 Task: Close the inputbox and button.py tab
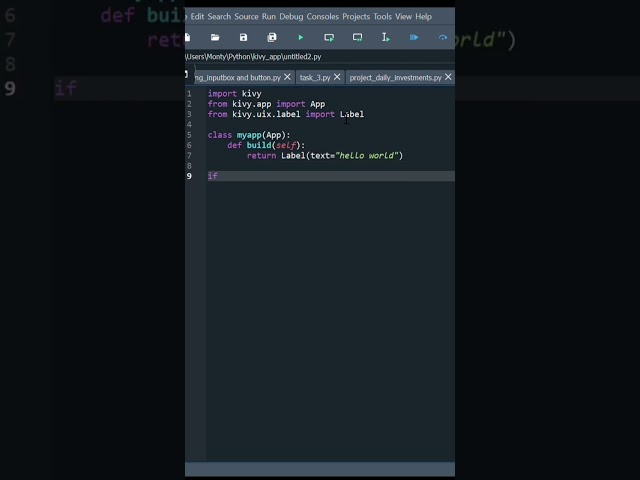pos(287,77)
